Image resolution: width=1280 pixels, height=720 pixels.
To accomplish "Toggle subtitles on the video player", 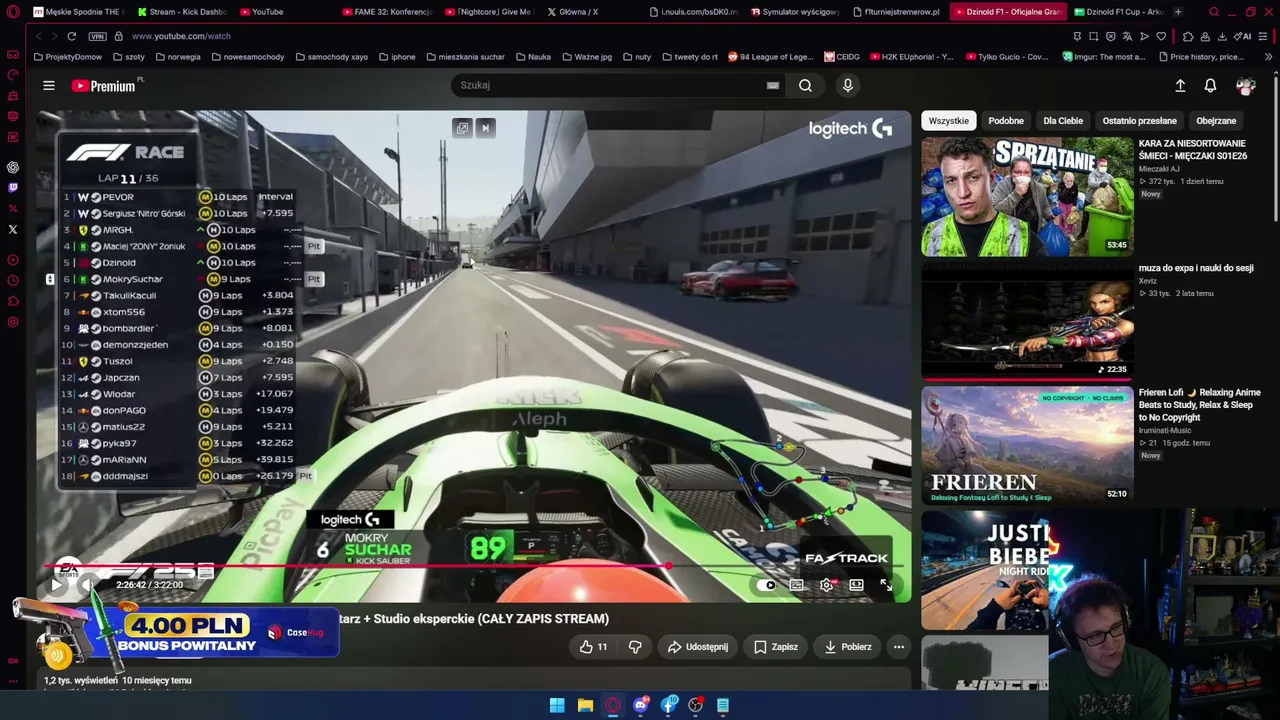I will pyautogui.click(x=796, y=585).
